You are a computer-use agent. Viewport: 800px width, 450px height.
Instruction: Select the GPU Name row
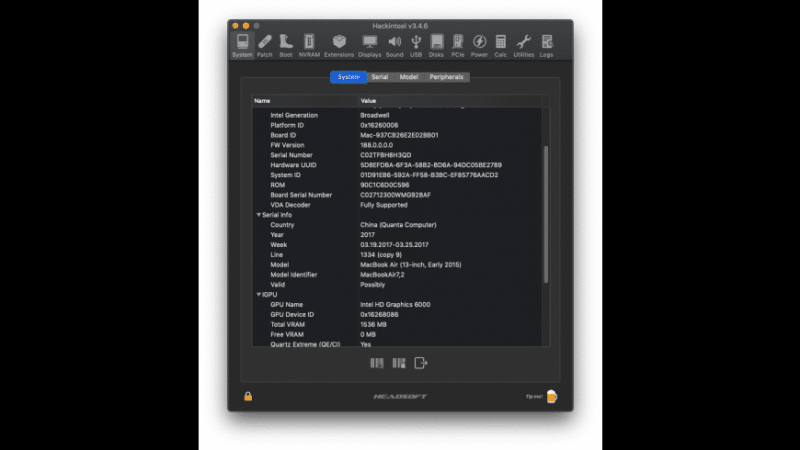[x=396, y=305]
